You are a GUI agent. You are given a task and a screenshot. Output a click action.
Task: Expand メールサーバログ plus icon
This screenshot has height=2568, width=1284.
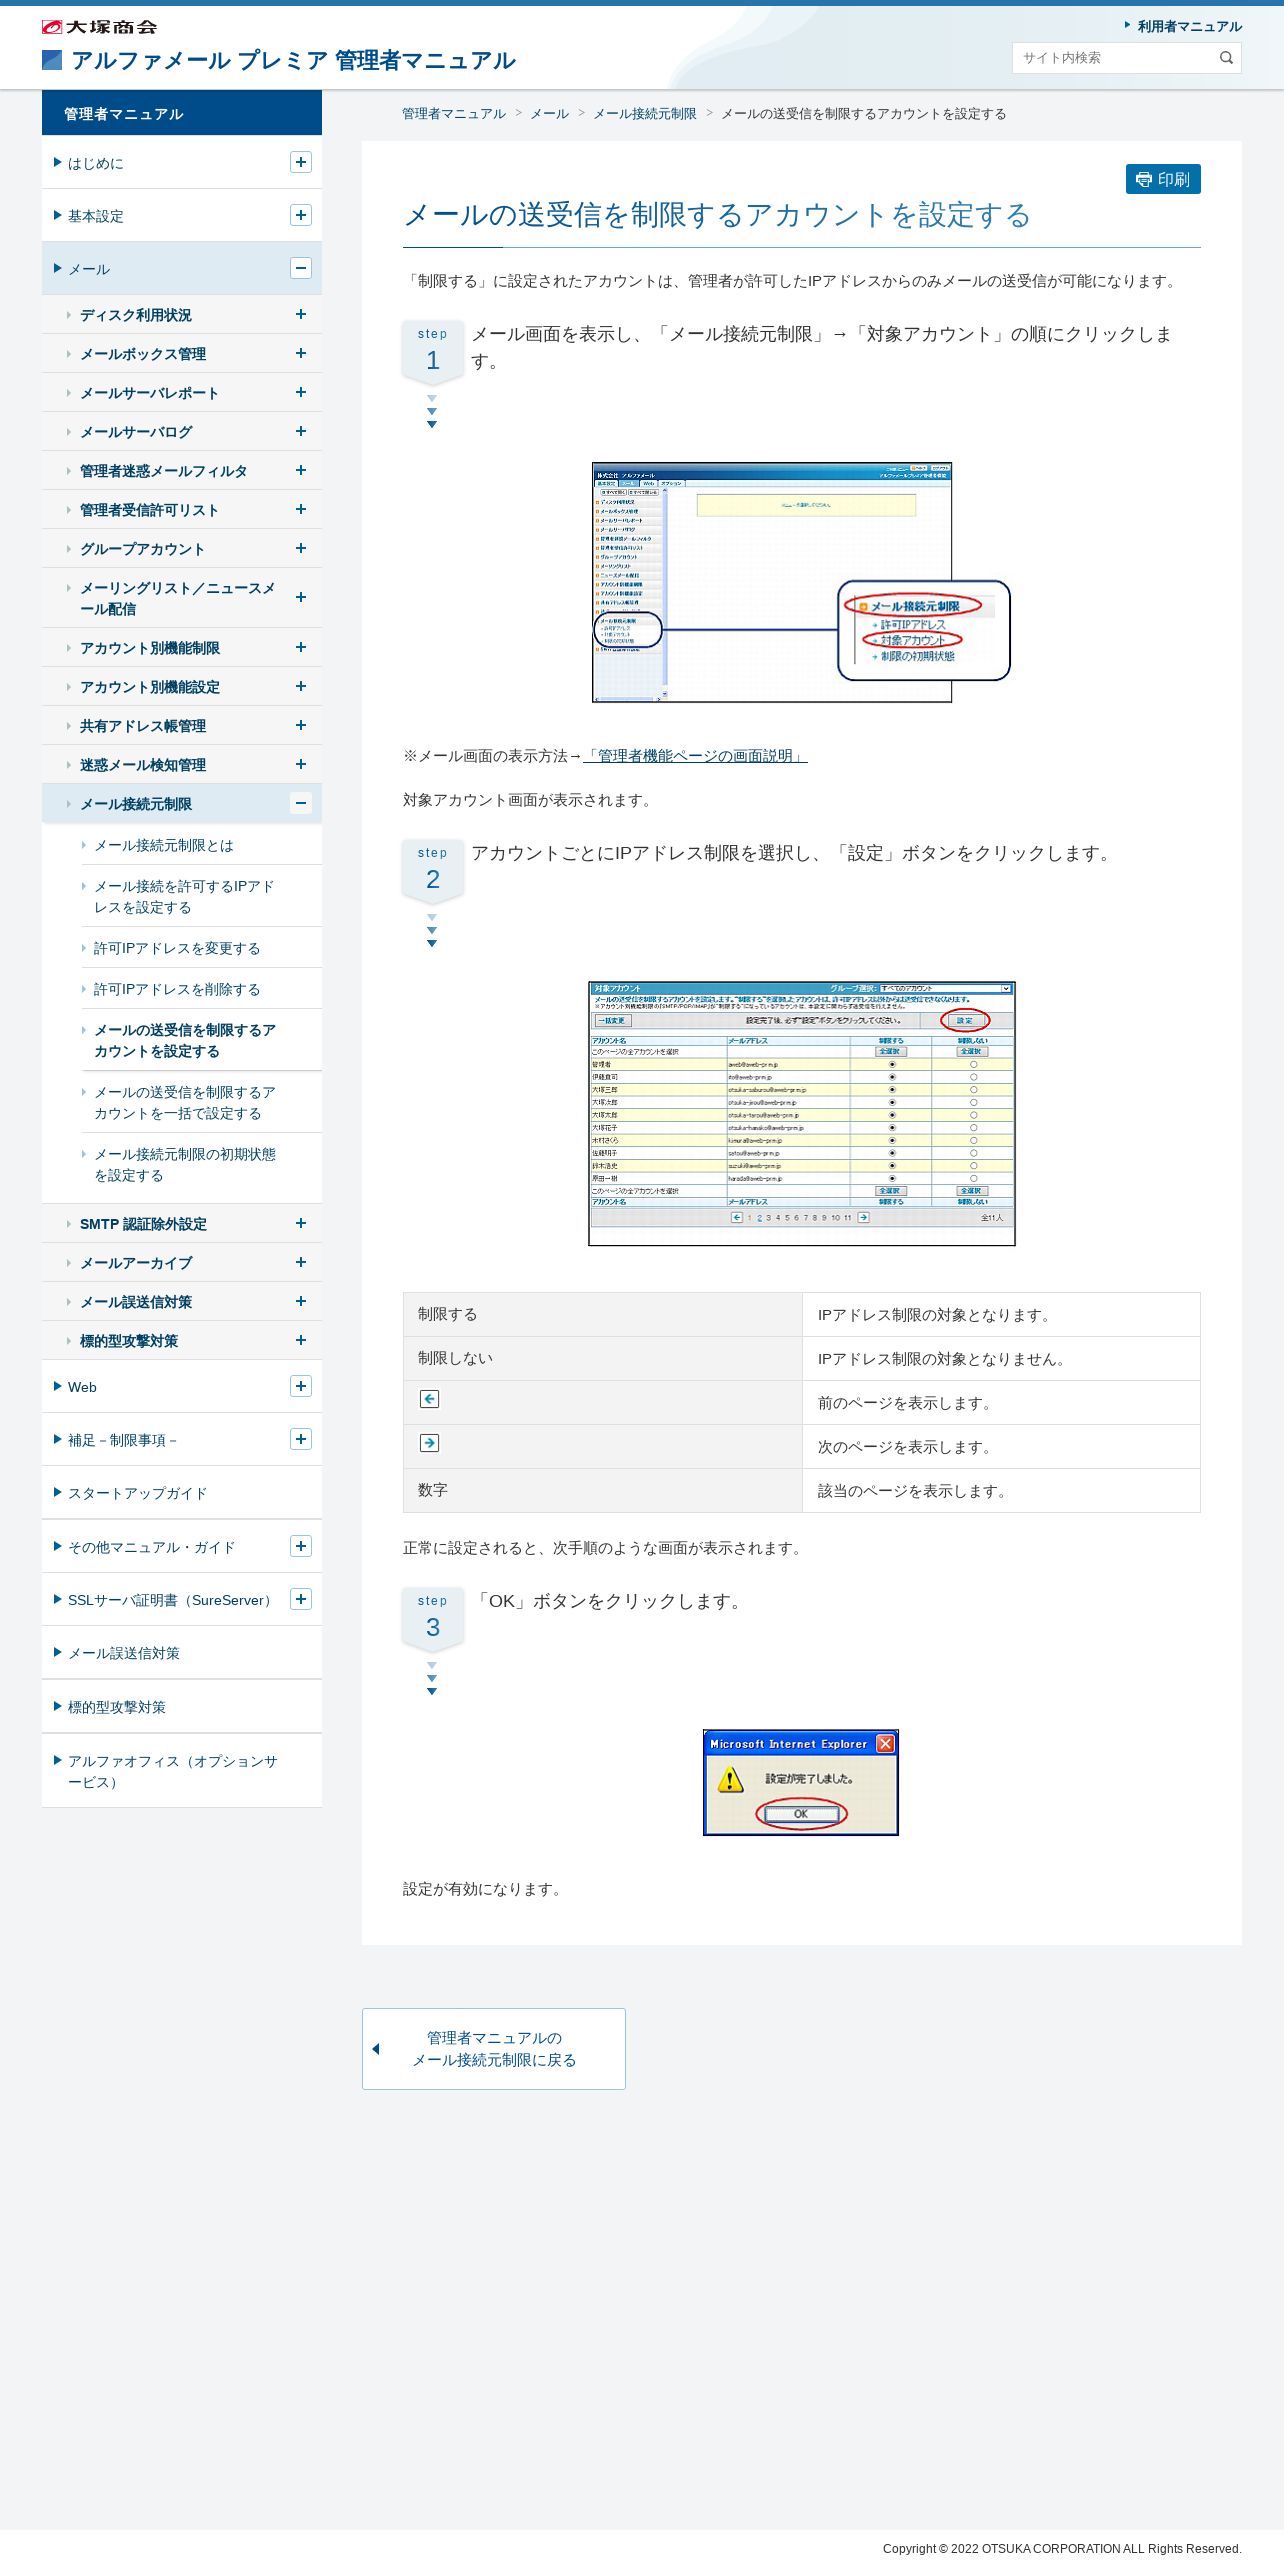click(301, 431)
